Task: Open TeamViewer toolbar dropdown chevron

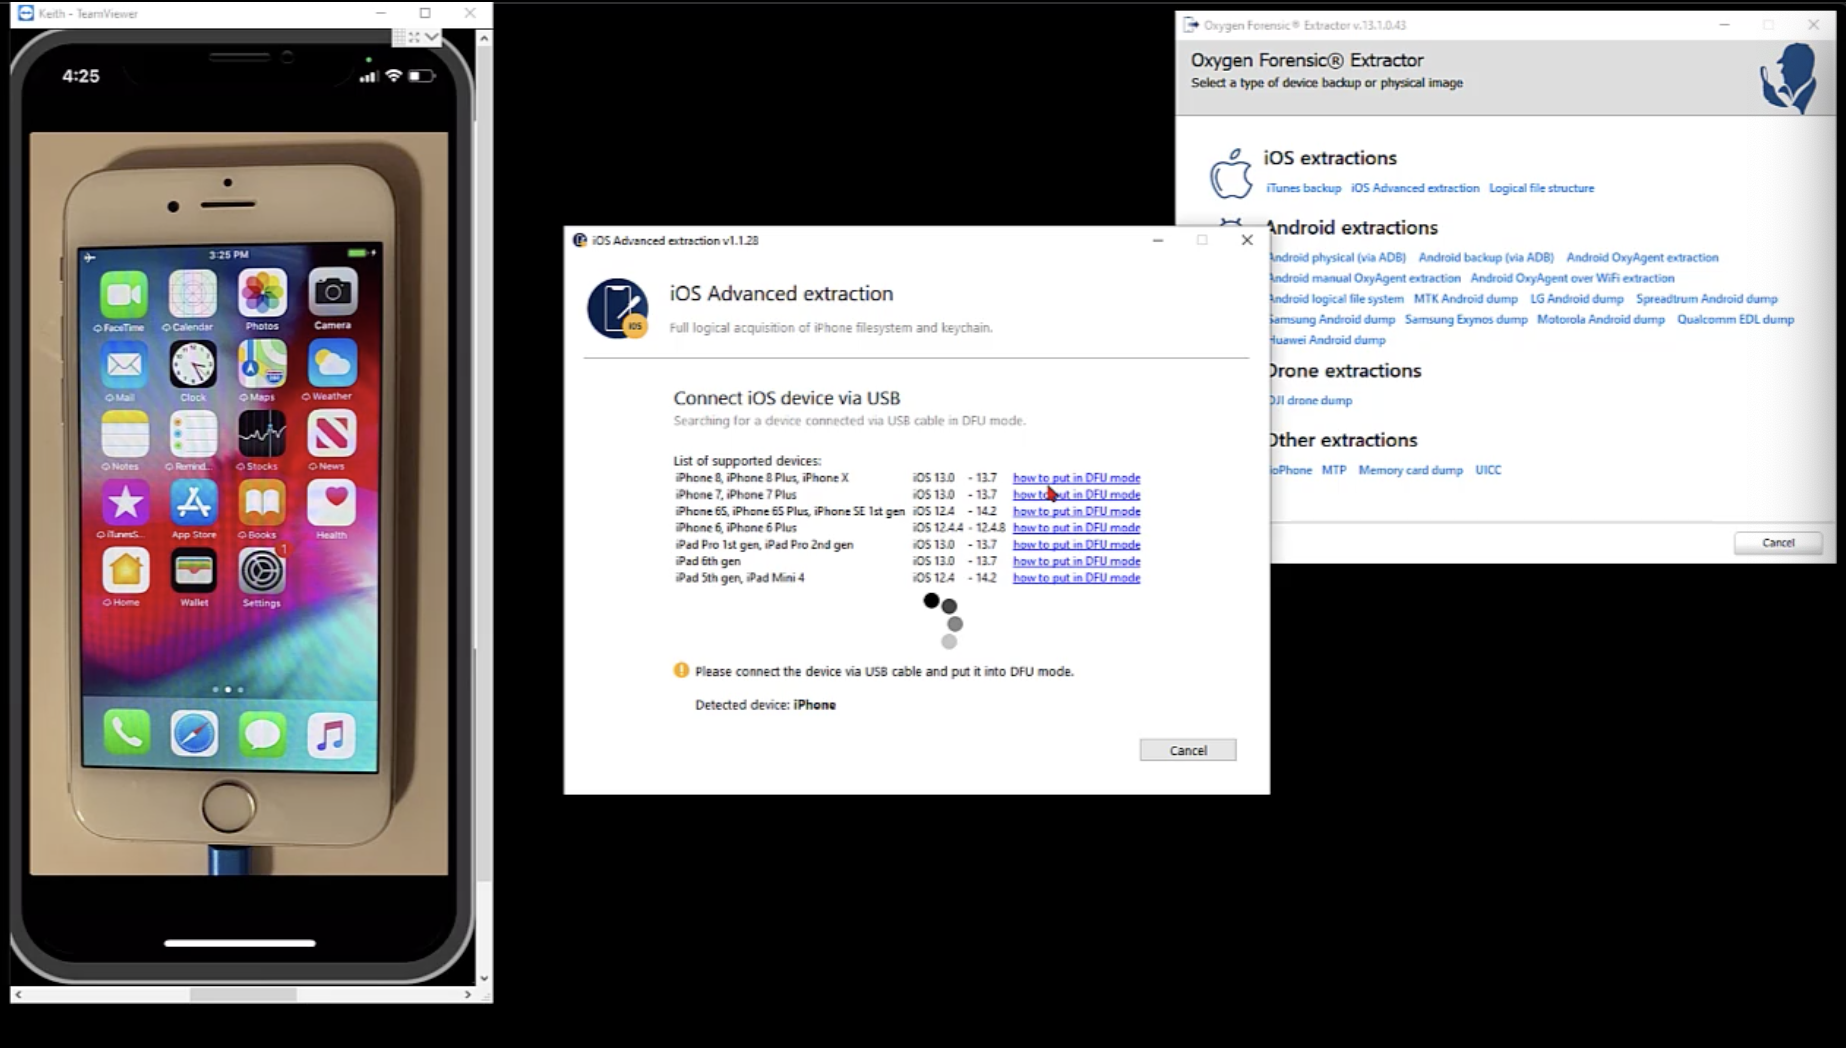Action: pyautogui.click(x=432, y=37)
